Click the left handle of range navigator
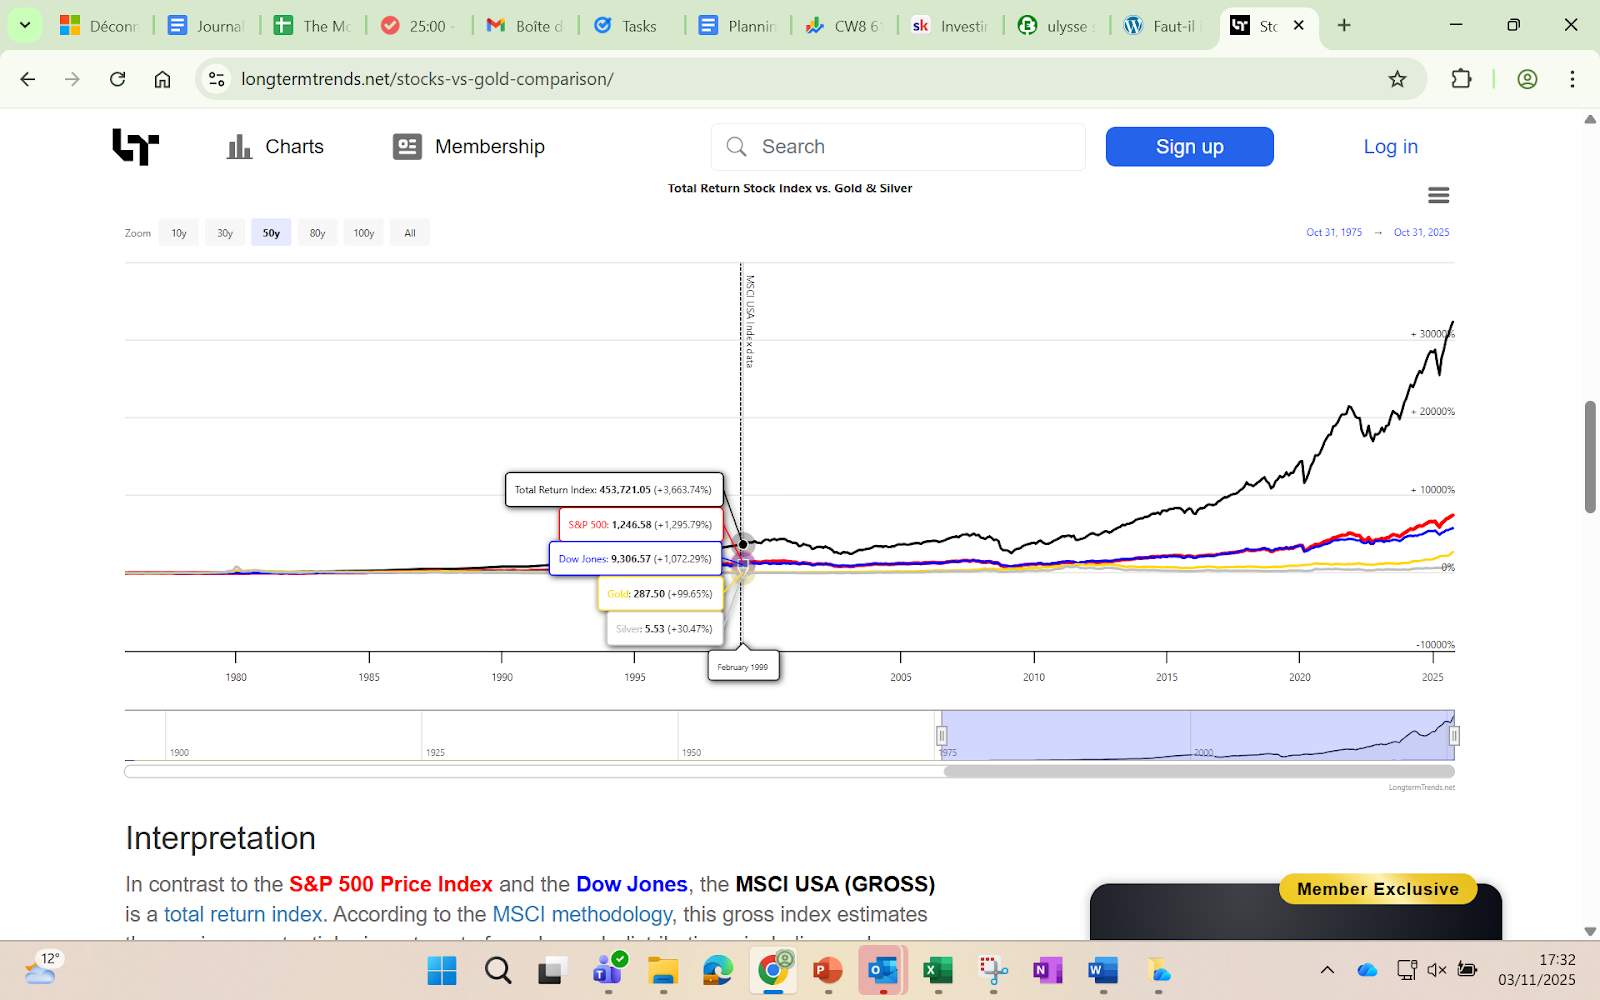This screenshot has width=1600, height=1000. click(x=941, y=736)
